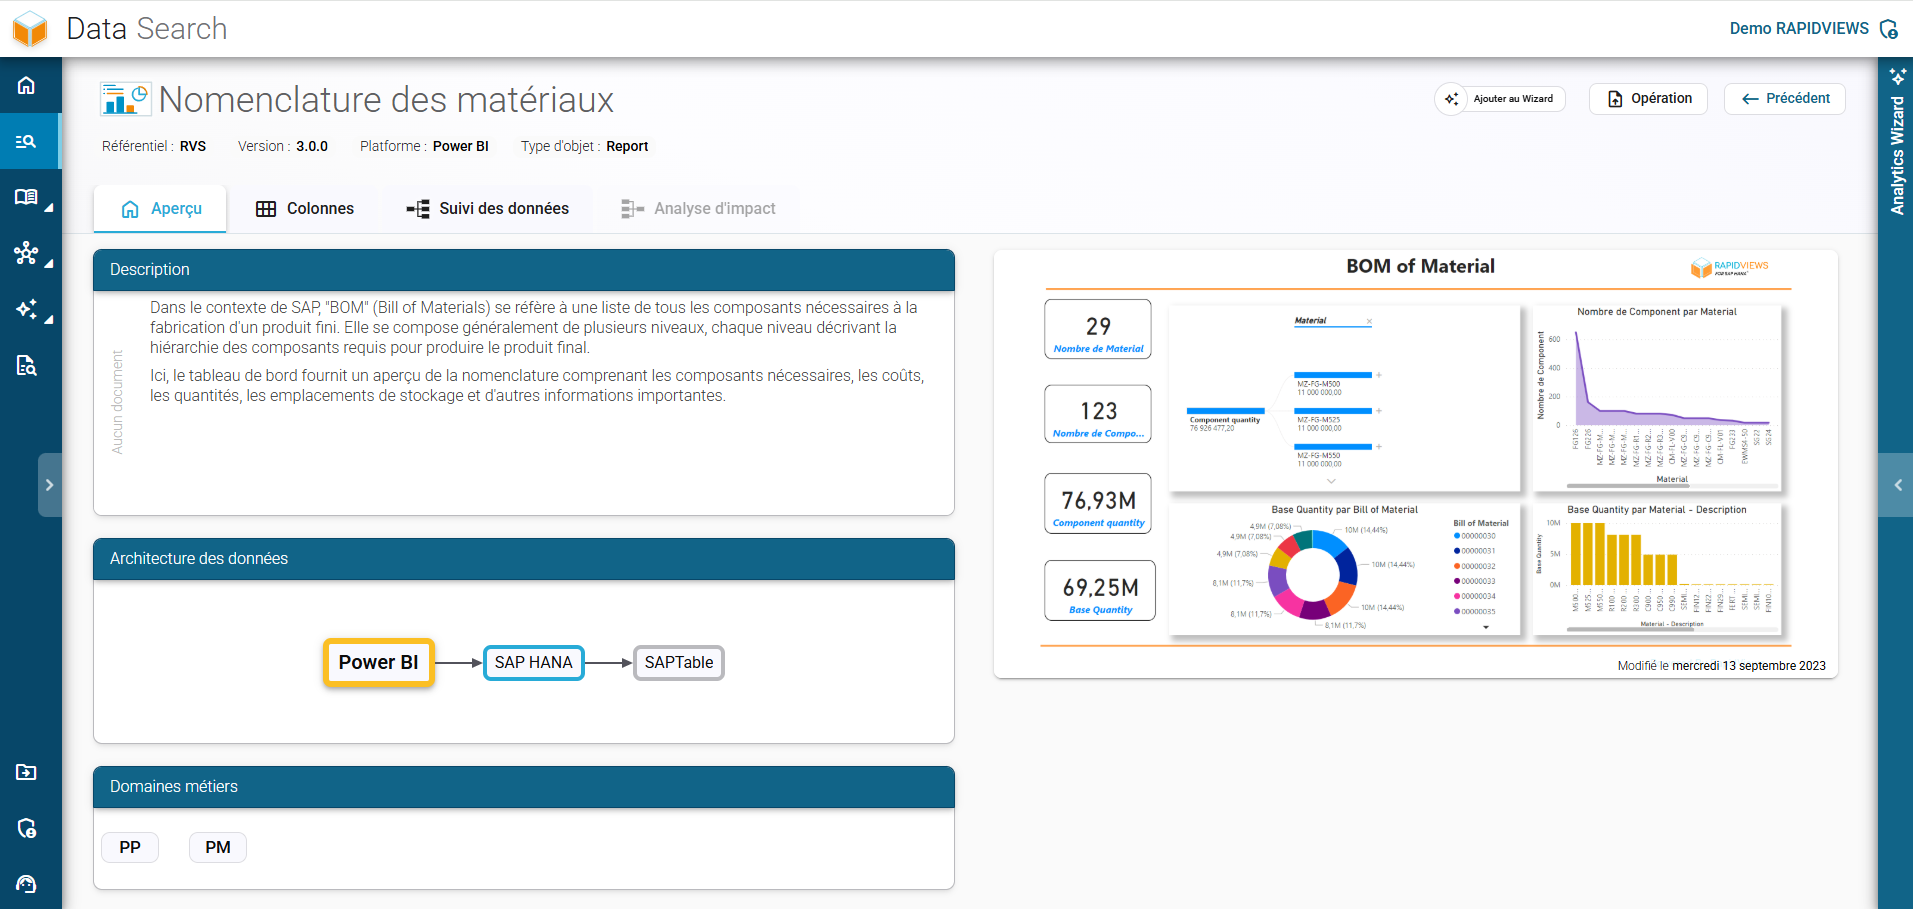Click the Analytics Wizard vertical label

(1897, 155)
